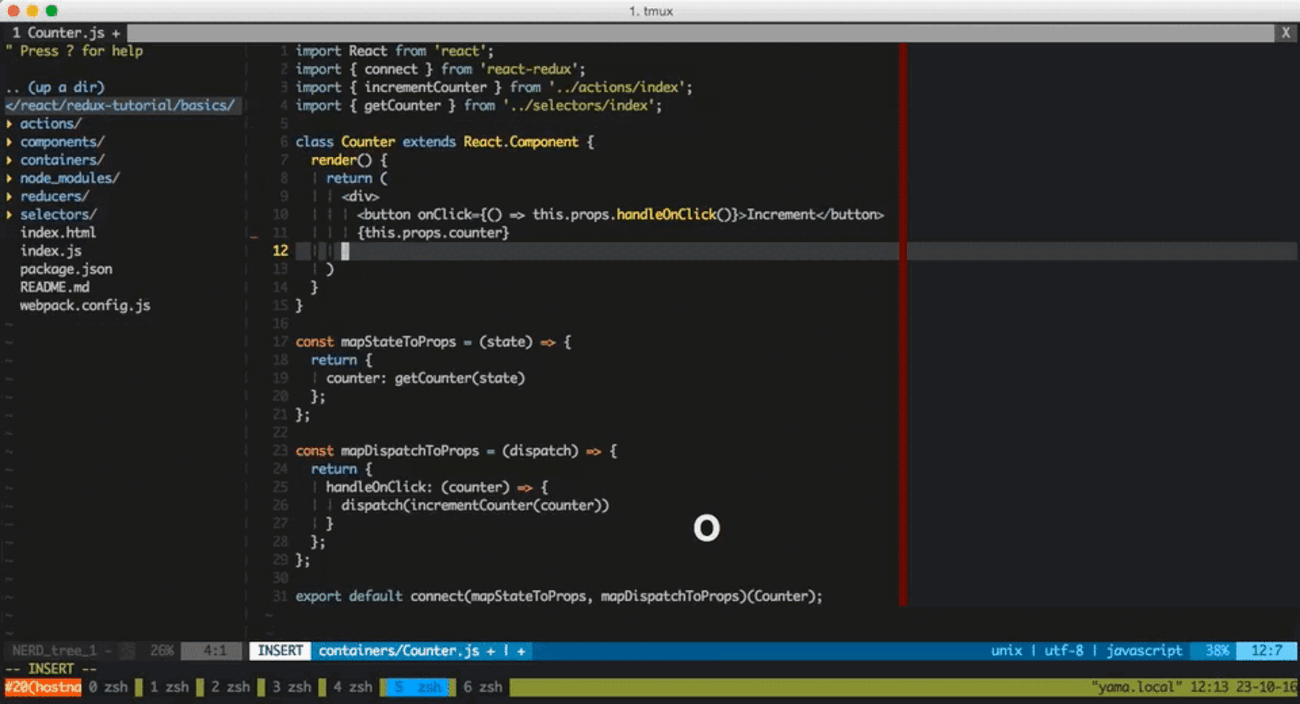
Task: Select tmux window 6 zsh
Action: tap(483, 687)
